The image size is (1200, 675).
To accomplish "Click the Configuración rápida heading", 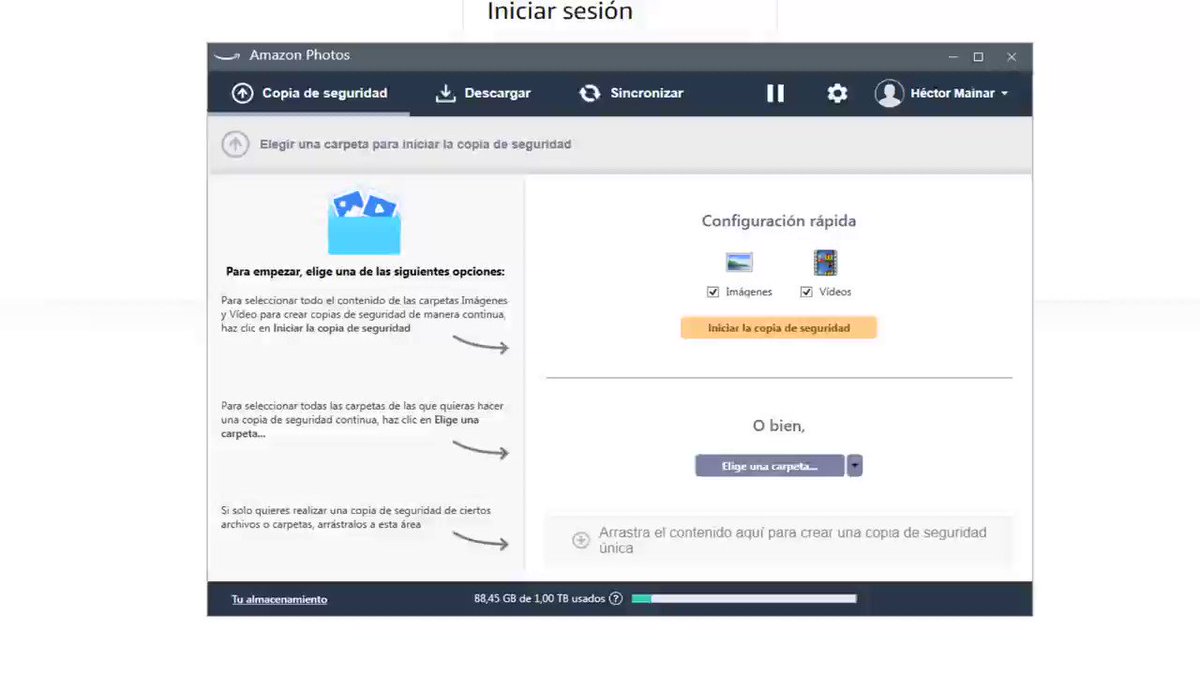I will (779, 221).
